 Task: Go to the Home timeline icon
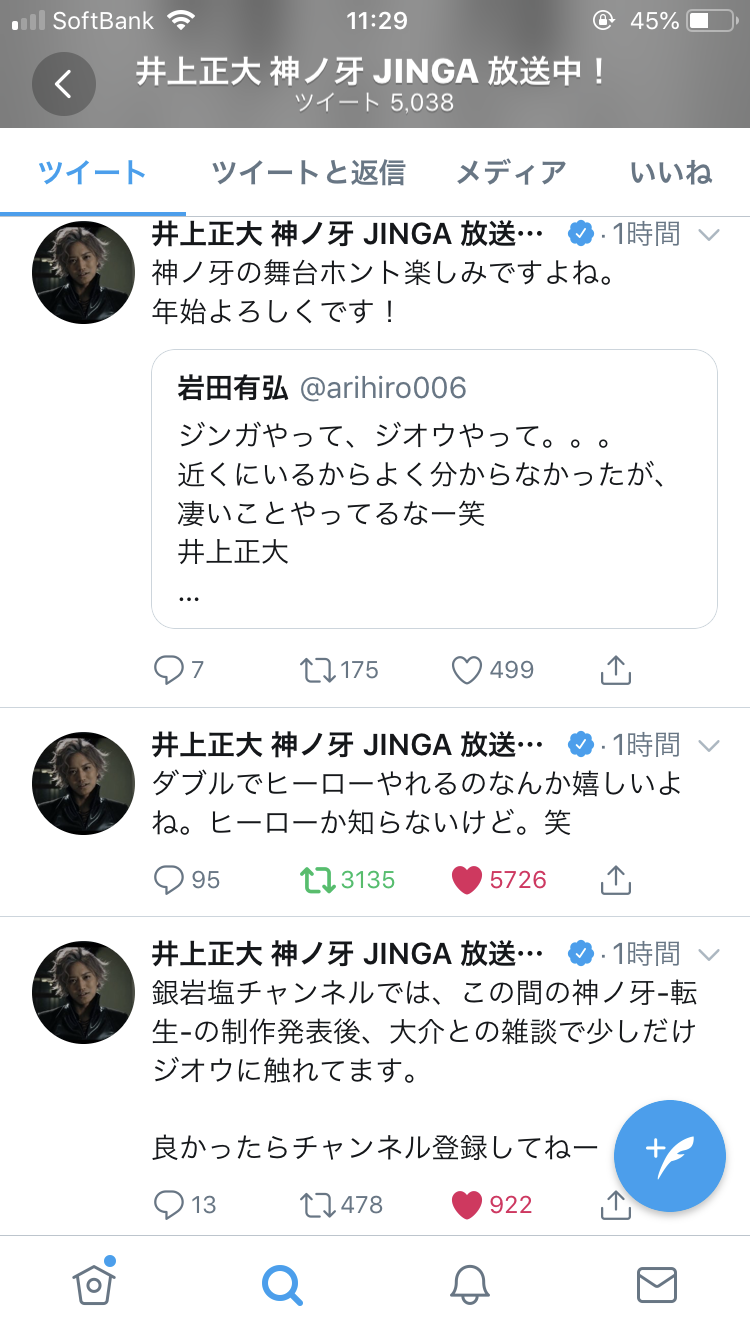tap(93, 1283)
